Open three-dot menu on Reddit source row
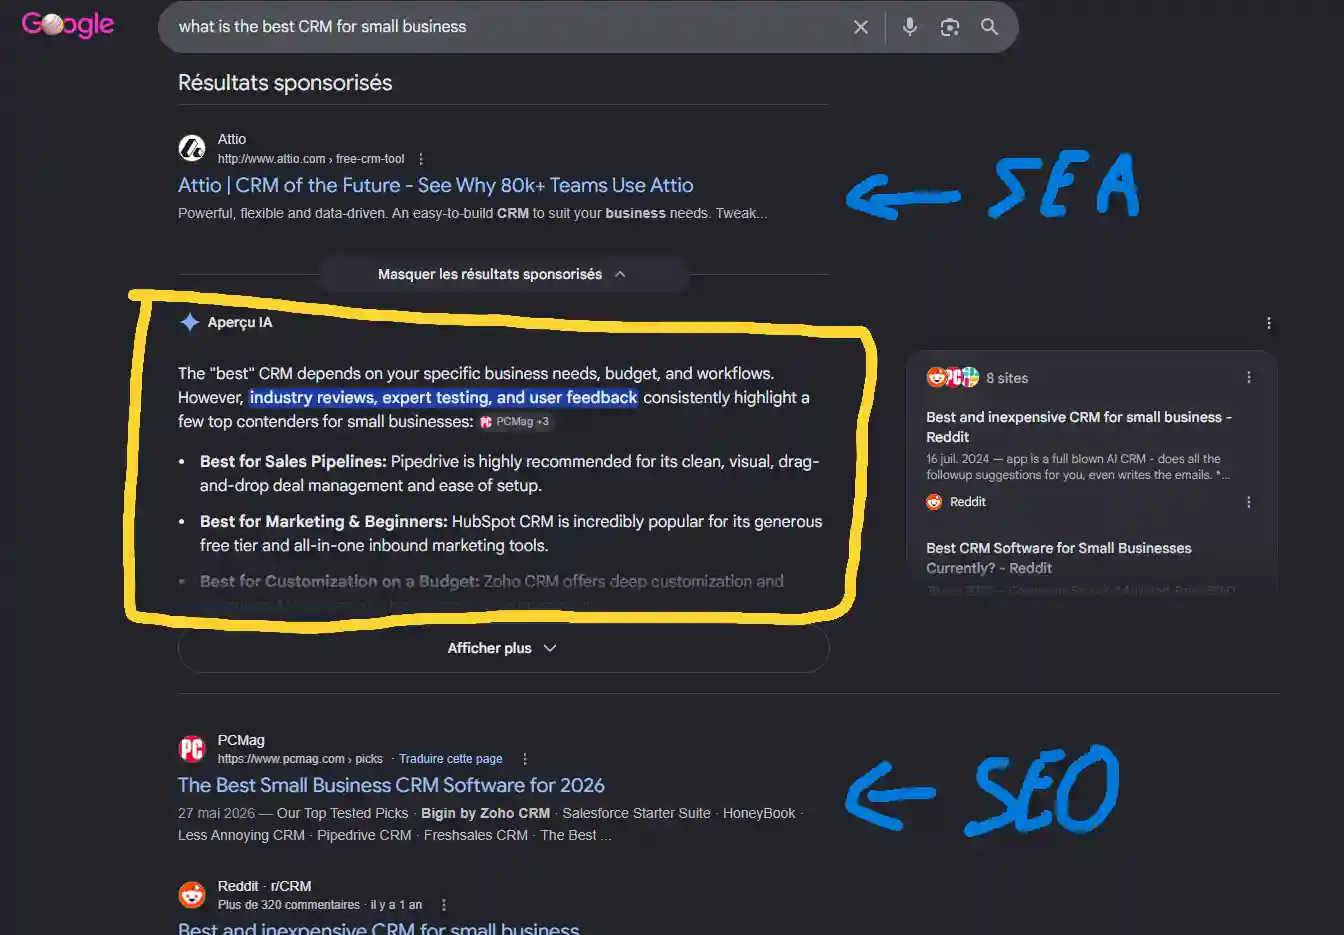Viewport: 1344px width, 935px height. [x=1248, y=502]
